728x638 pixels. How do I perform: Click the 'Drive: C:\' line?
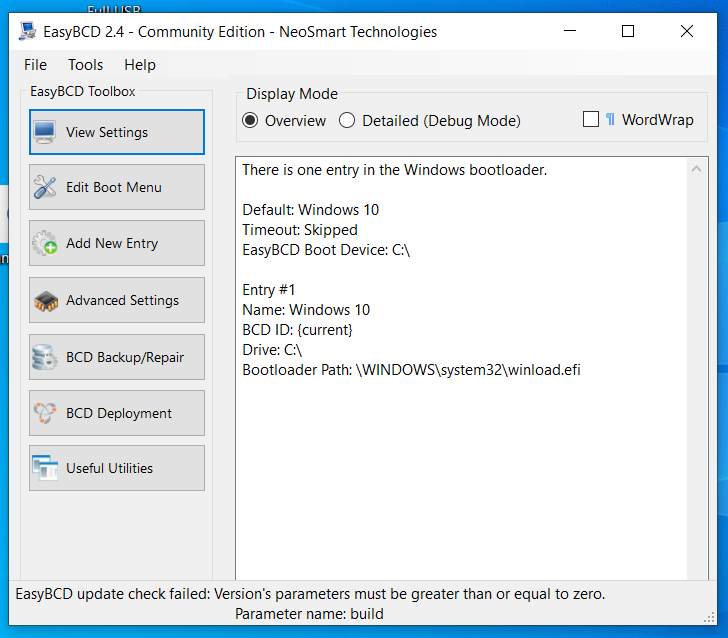(x=272, y=350)
